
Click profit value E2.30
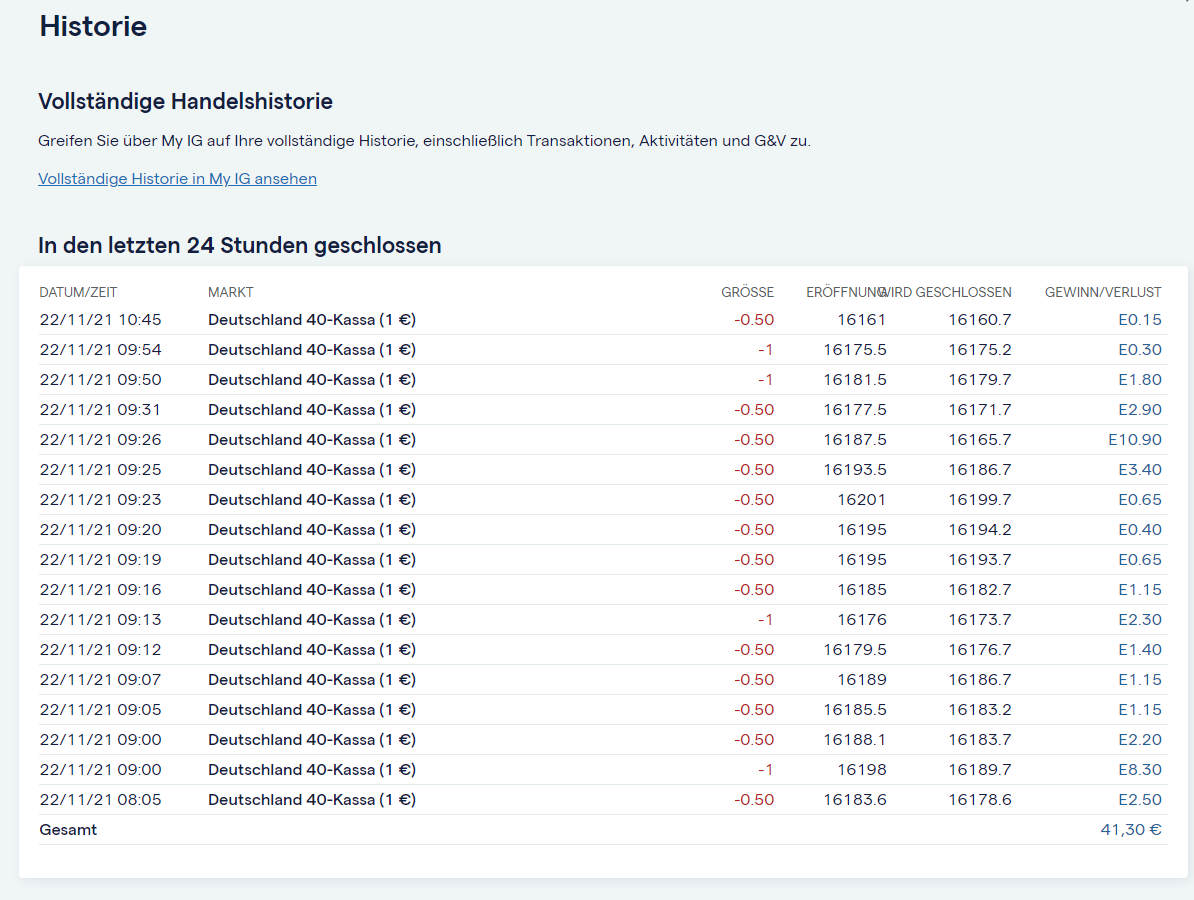click(1140, 620)
